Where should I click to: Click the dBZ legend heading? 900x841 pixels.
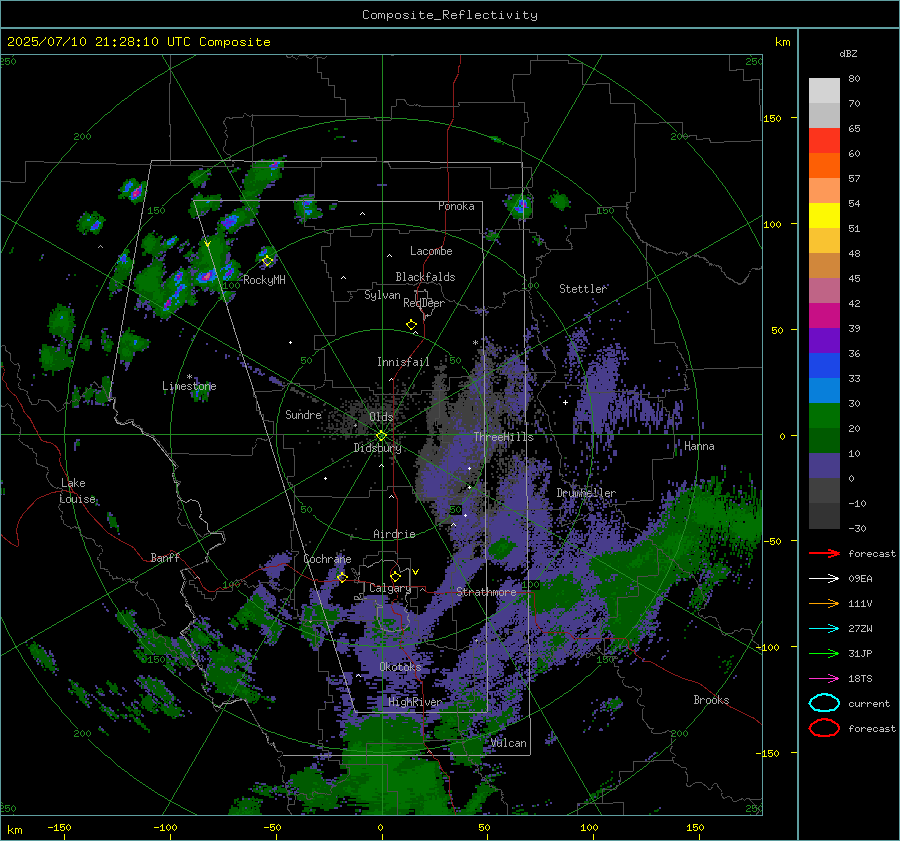[848, 53]
